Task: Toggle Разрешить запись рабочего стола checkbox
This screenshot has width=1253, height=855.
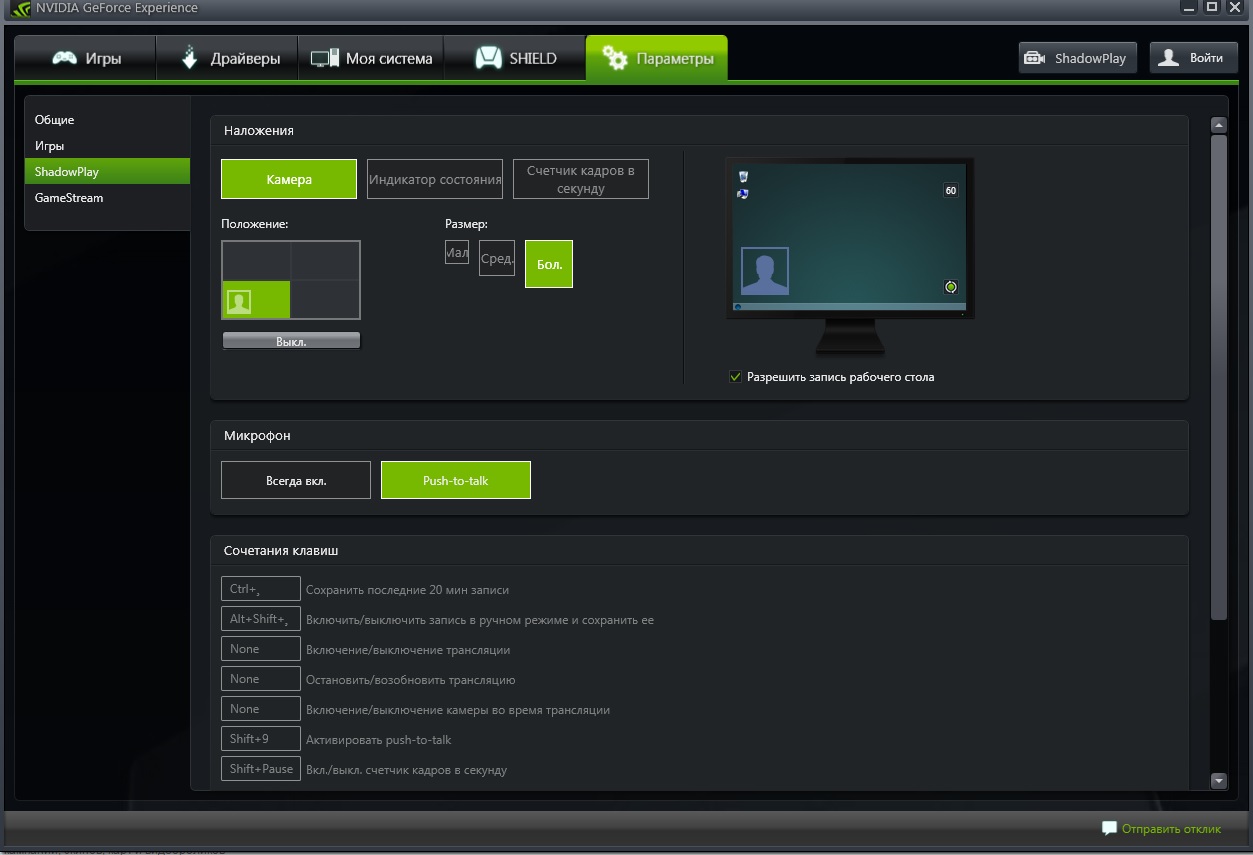Action: click(735, 377)
